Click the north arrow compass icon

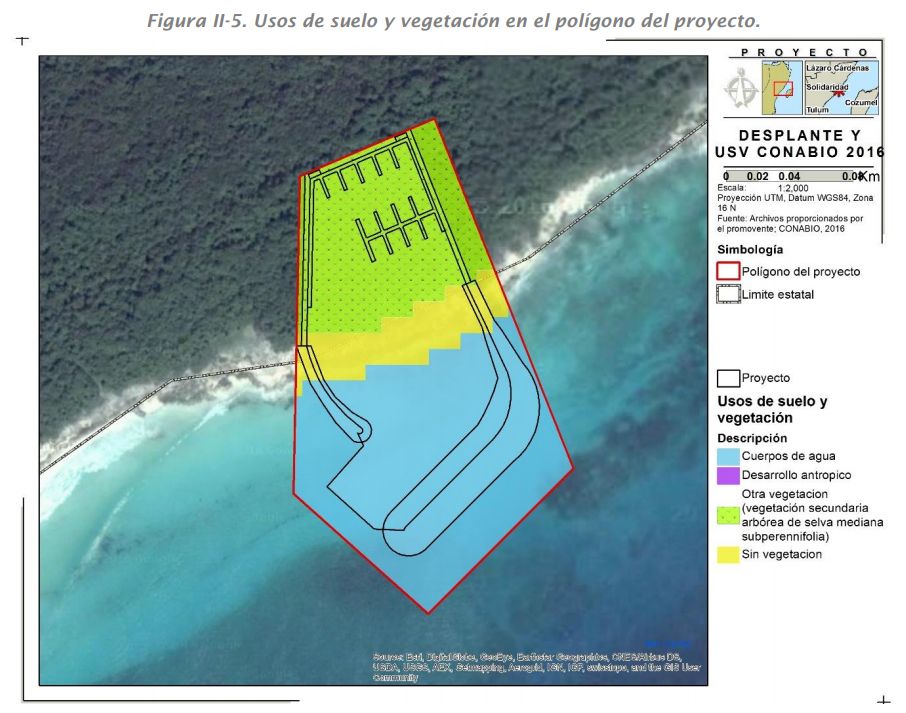740,88
